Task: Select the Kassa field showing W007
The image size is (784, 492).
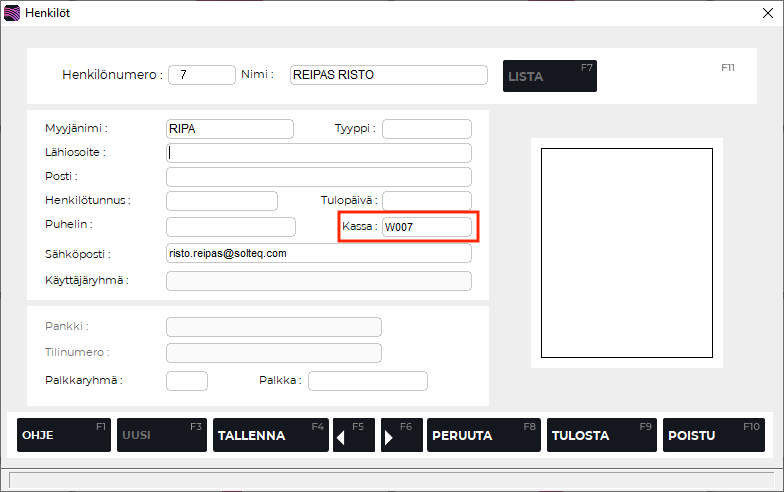Action: point(426,227)
